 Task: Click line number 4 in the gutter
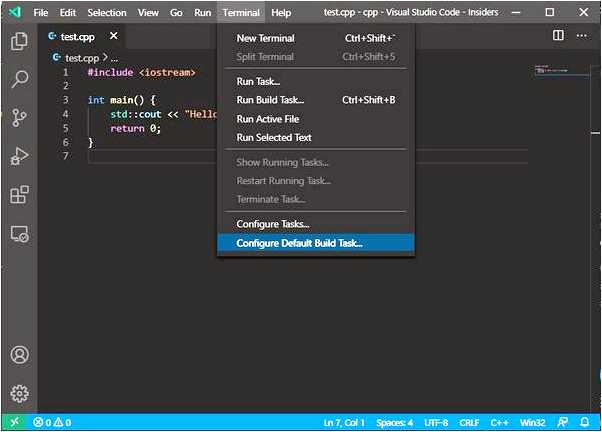point(65,114)
